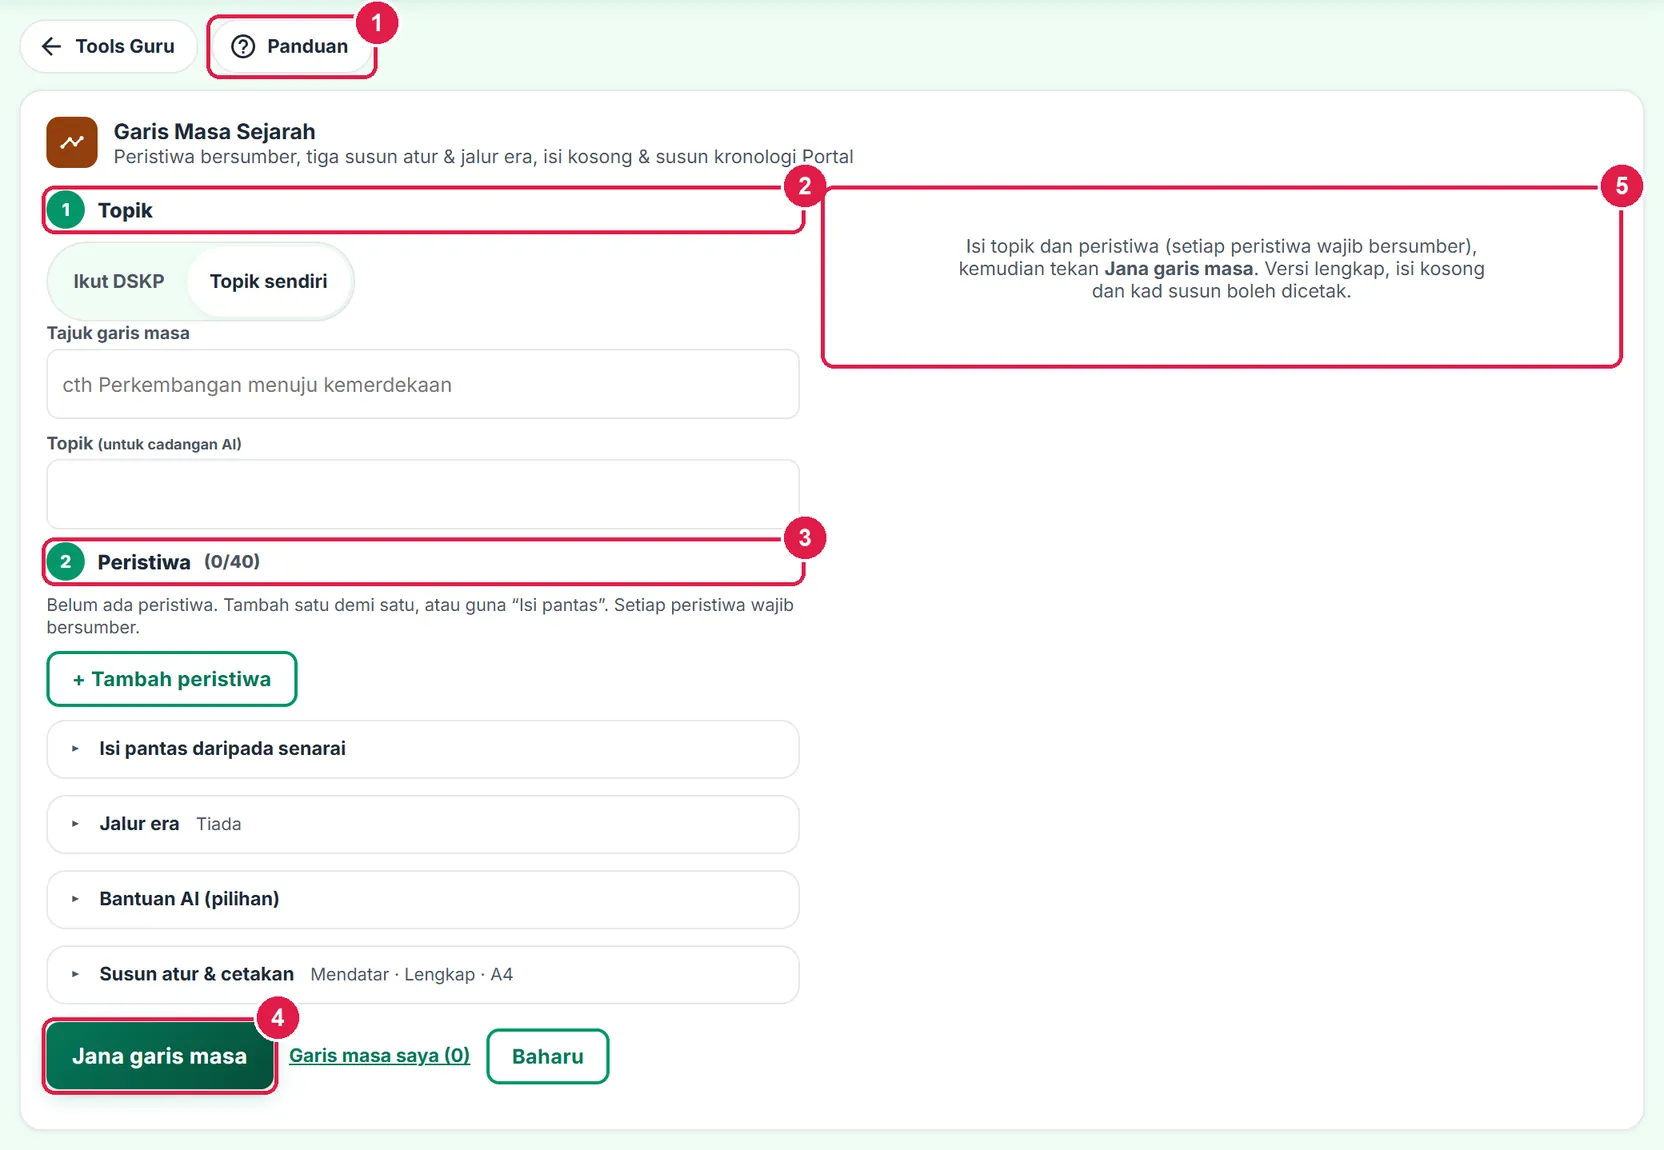This screenshot has width=1664, height=1150.
Task: Focus the Tajuk garis masa field
Action: coord(423,384)
